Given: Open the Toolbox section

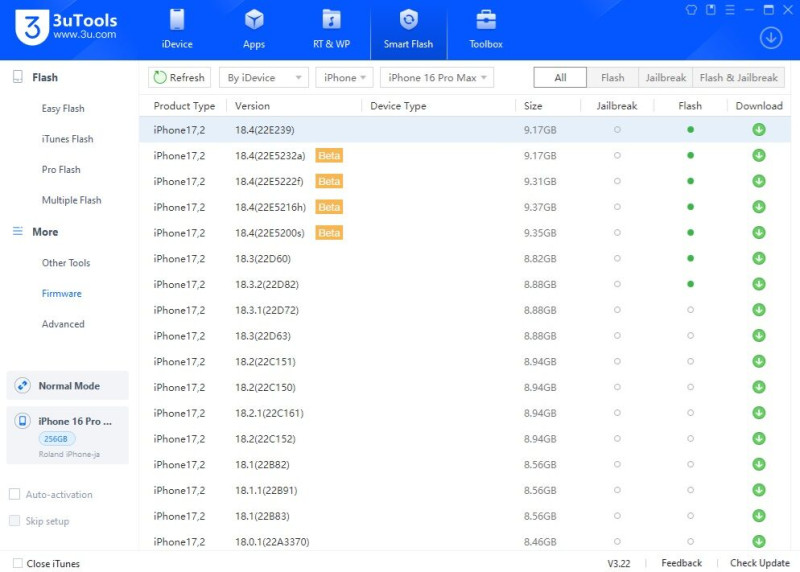Looking at the screenshot, I should [x=486, y=30].
